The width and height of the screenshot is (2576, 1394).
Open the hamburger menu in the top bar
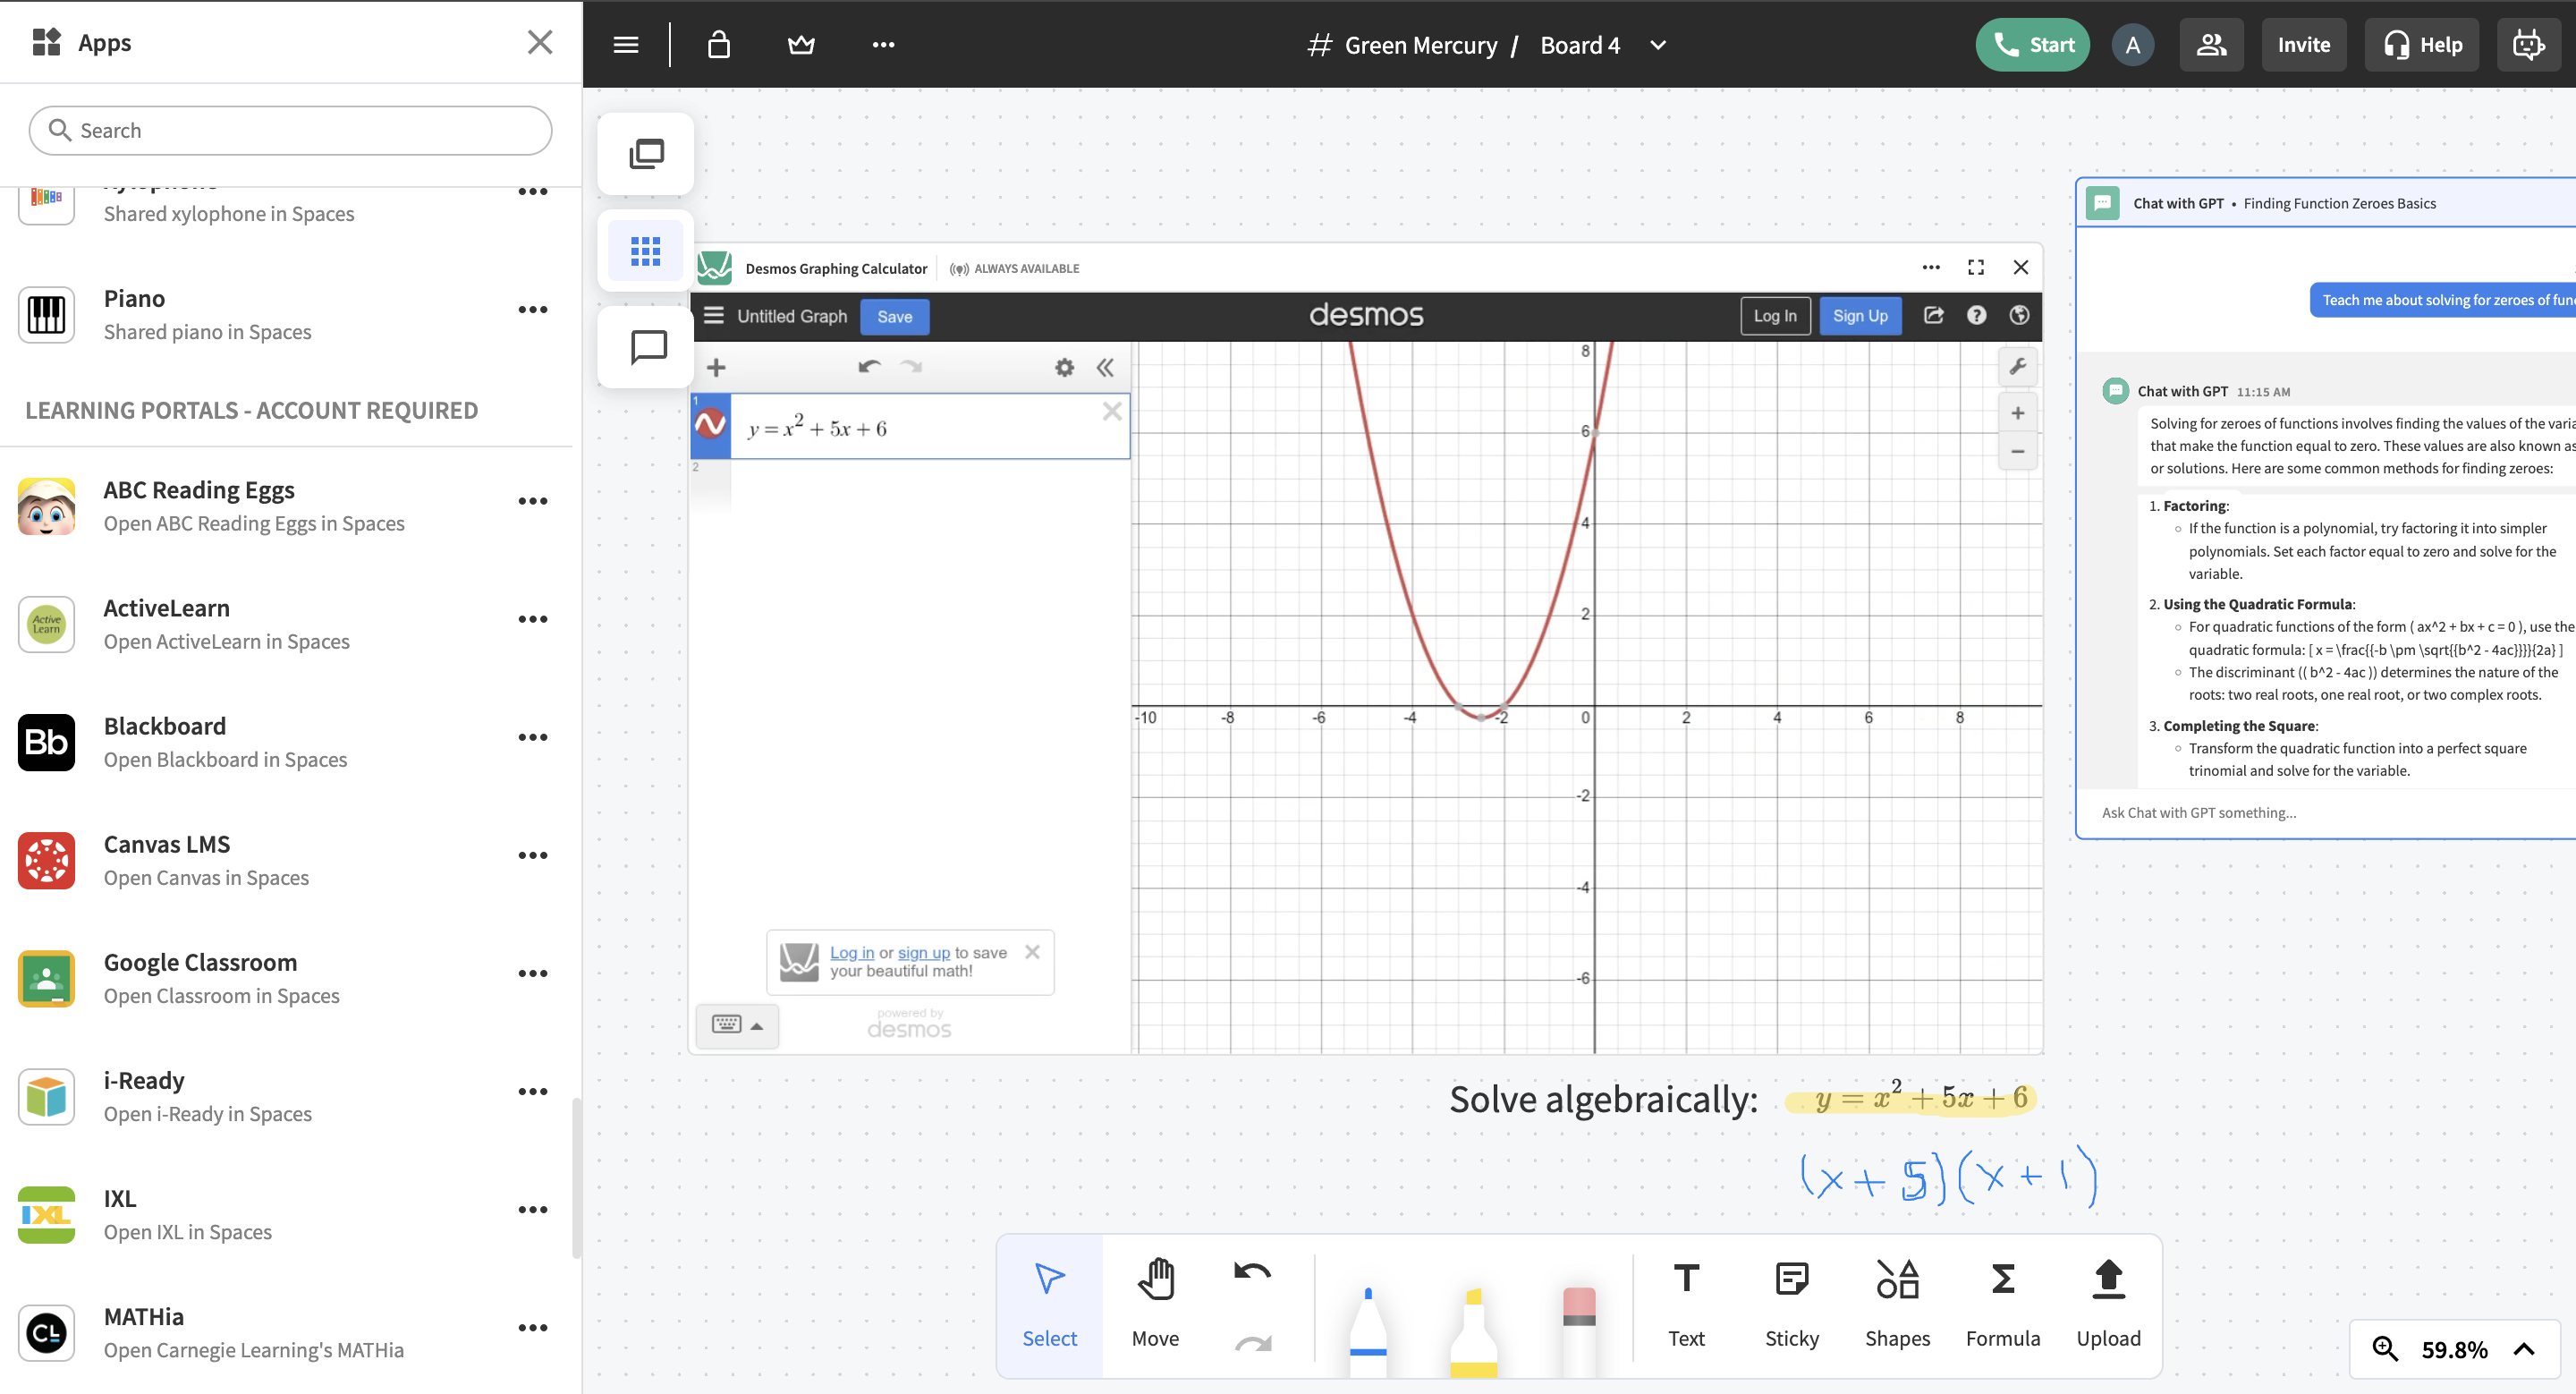click(625, 44)
